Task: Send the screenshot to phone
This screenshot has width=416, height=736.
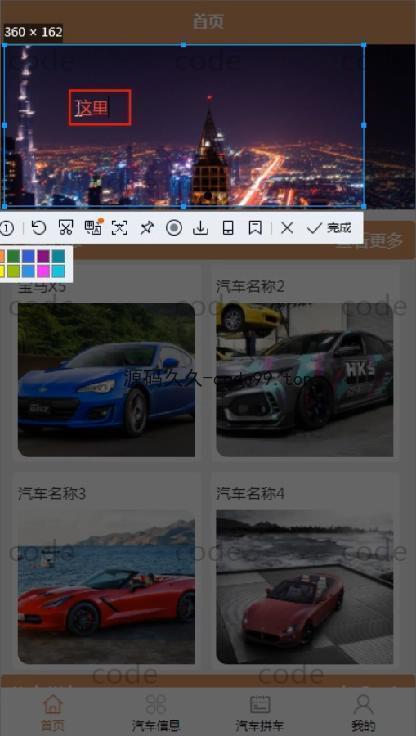Action: (228, 228)
